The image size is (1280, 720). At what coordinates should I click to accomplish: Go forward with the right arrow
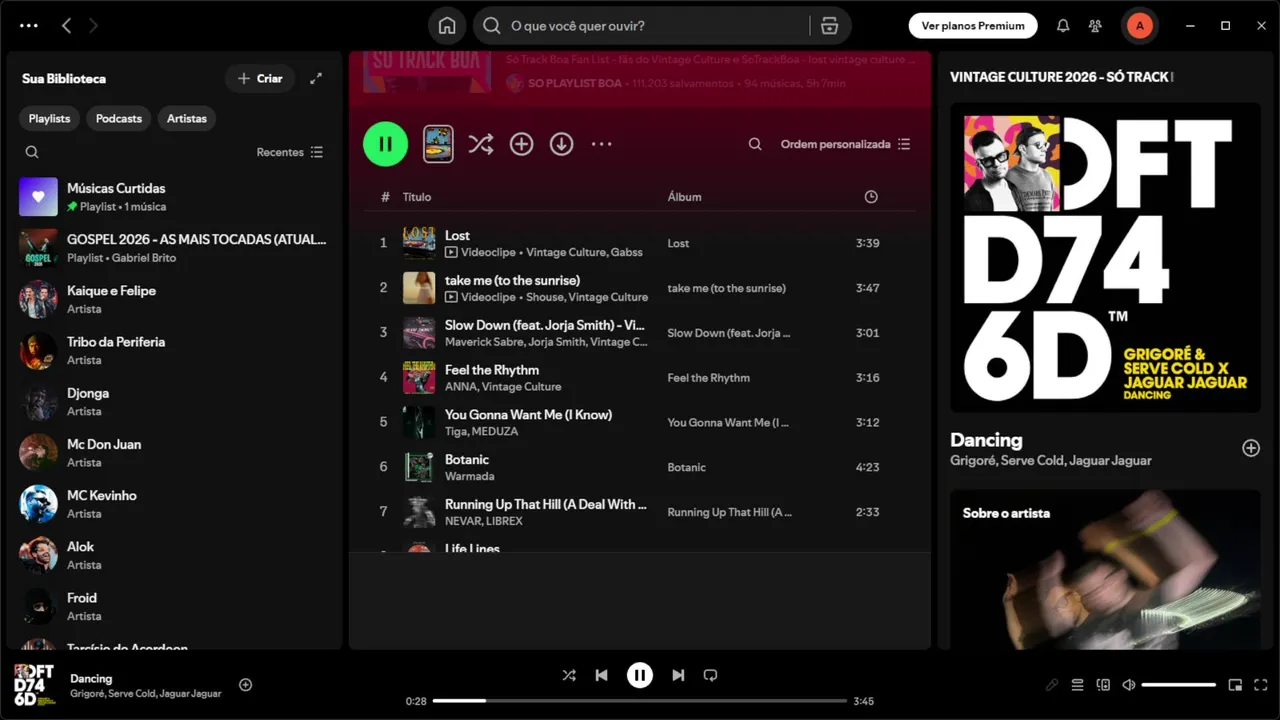tap(93, 26)
